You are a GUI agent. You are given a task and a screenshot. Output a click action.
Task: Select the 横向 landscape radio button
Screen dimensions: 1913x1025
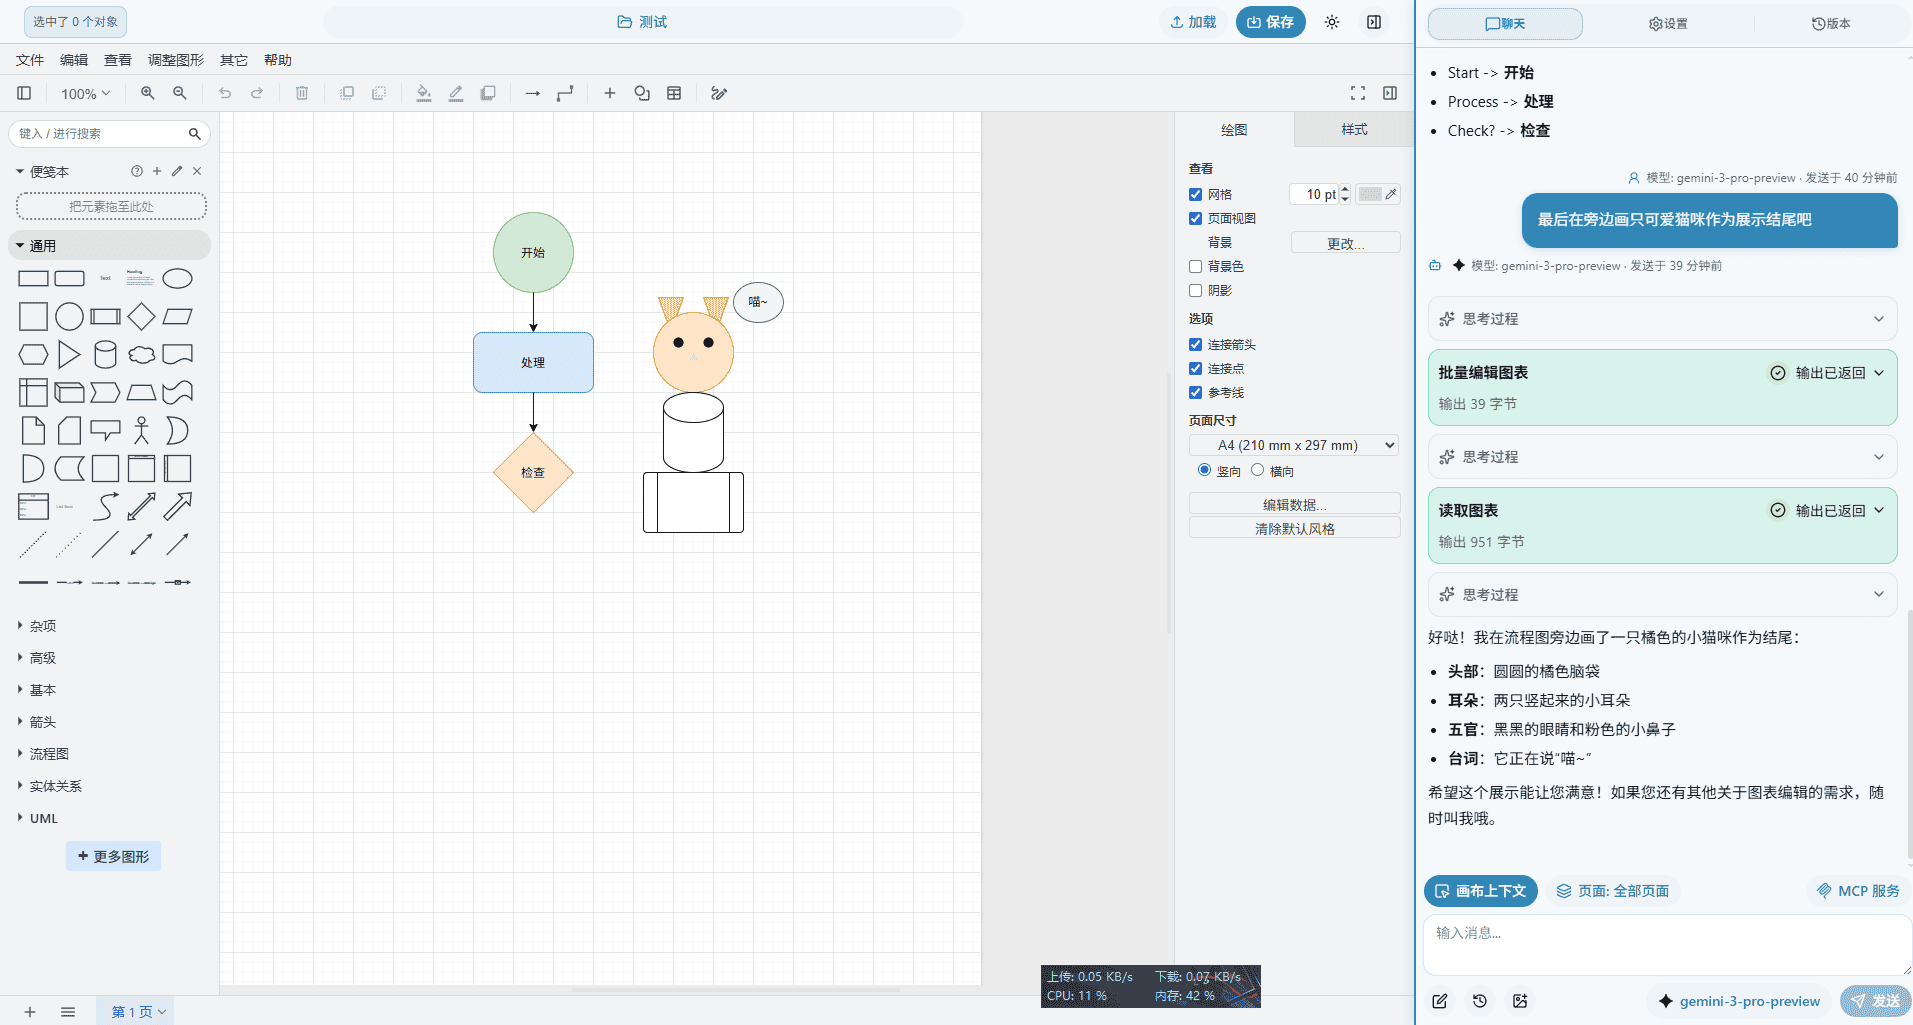1258,471
